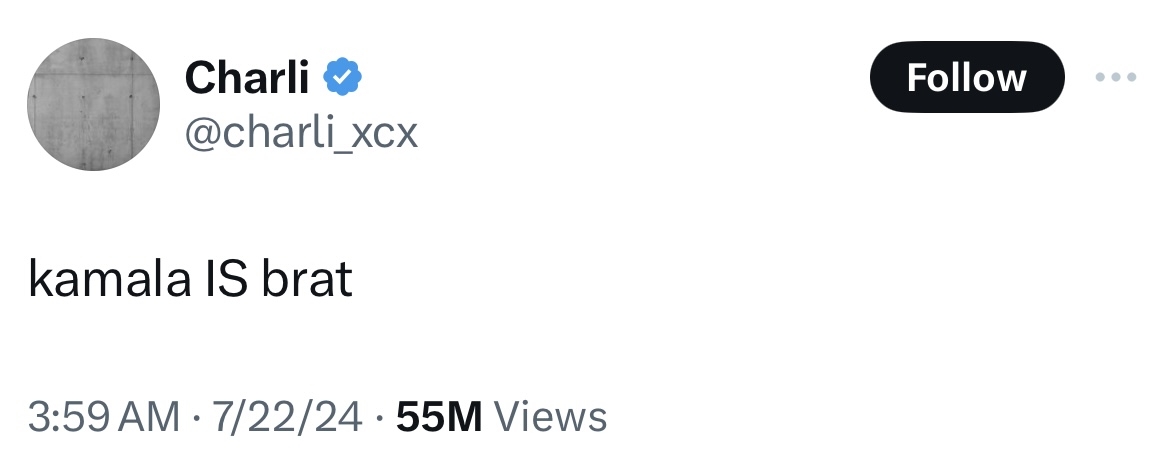
Task: Open the Charli display name link
Action: click(247, 77)
